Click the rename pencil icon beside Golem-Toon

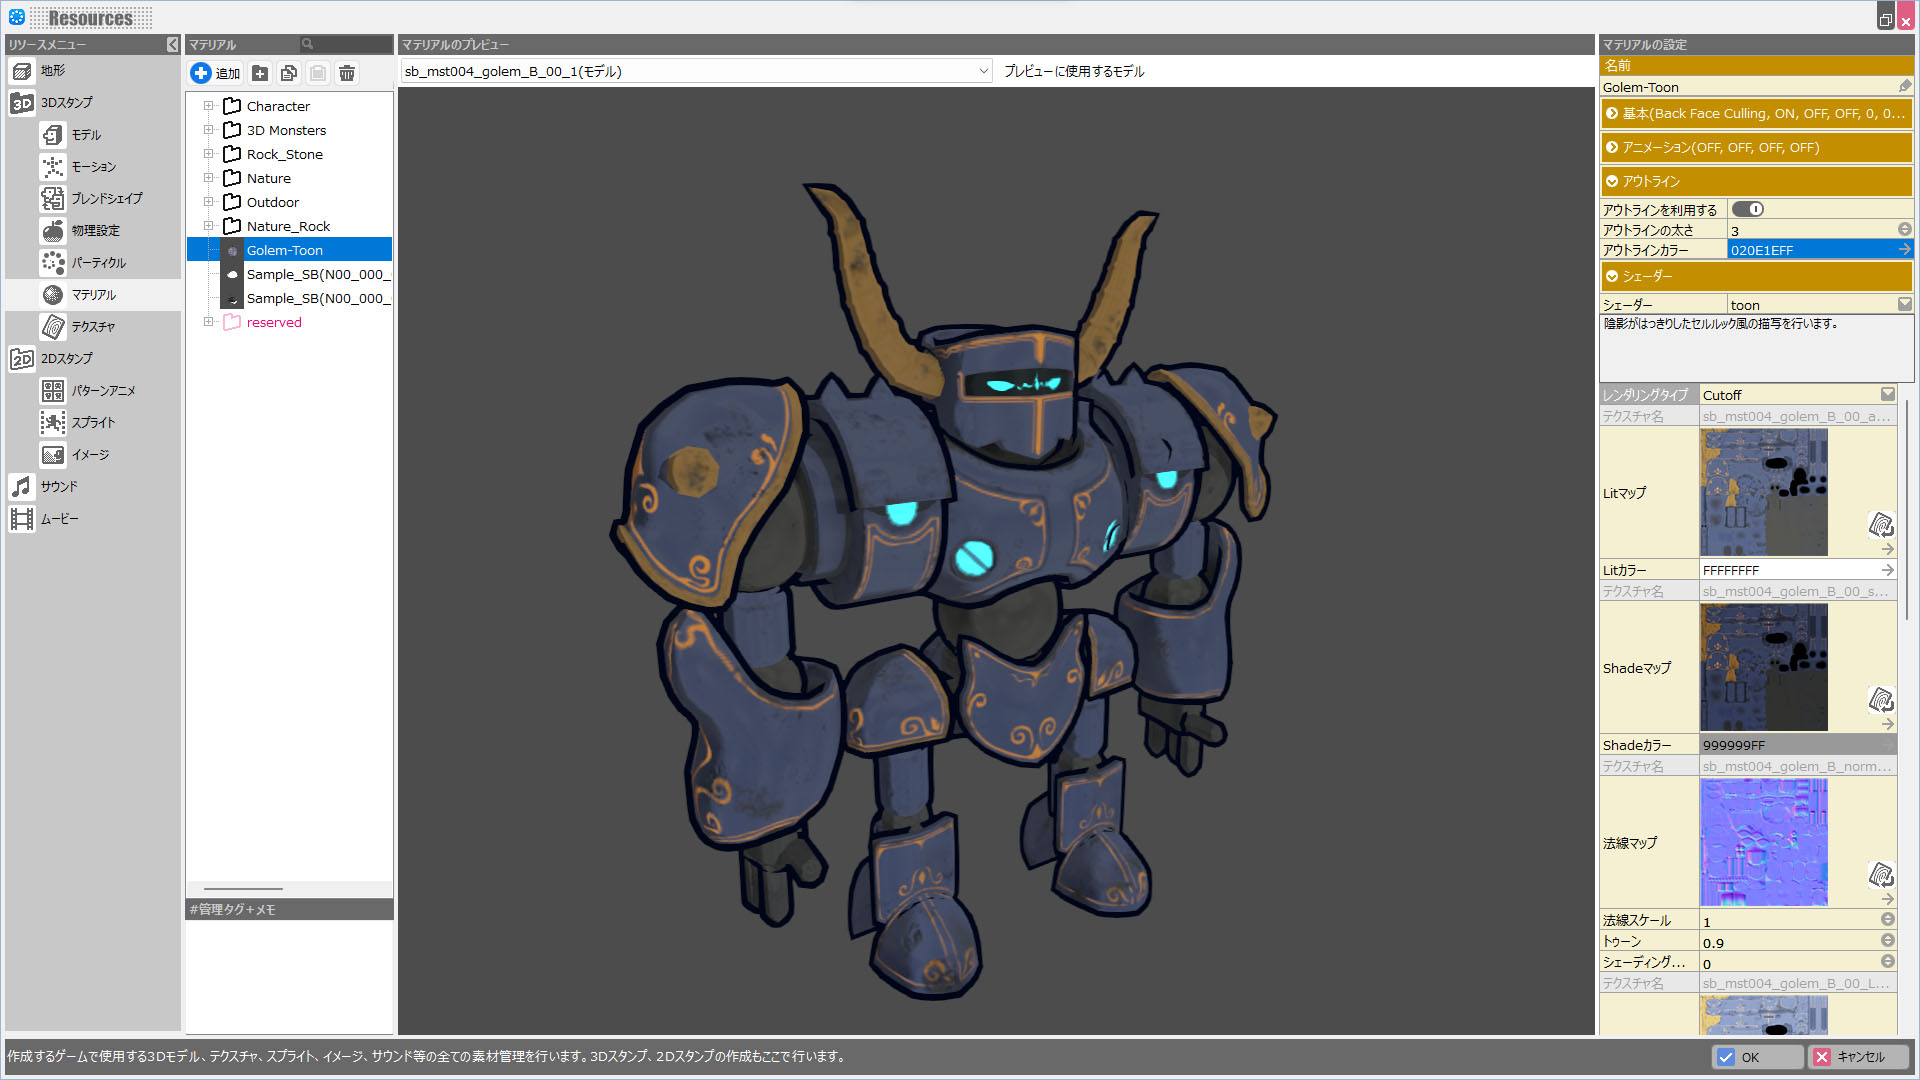(1904, 87)
